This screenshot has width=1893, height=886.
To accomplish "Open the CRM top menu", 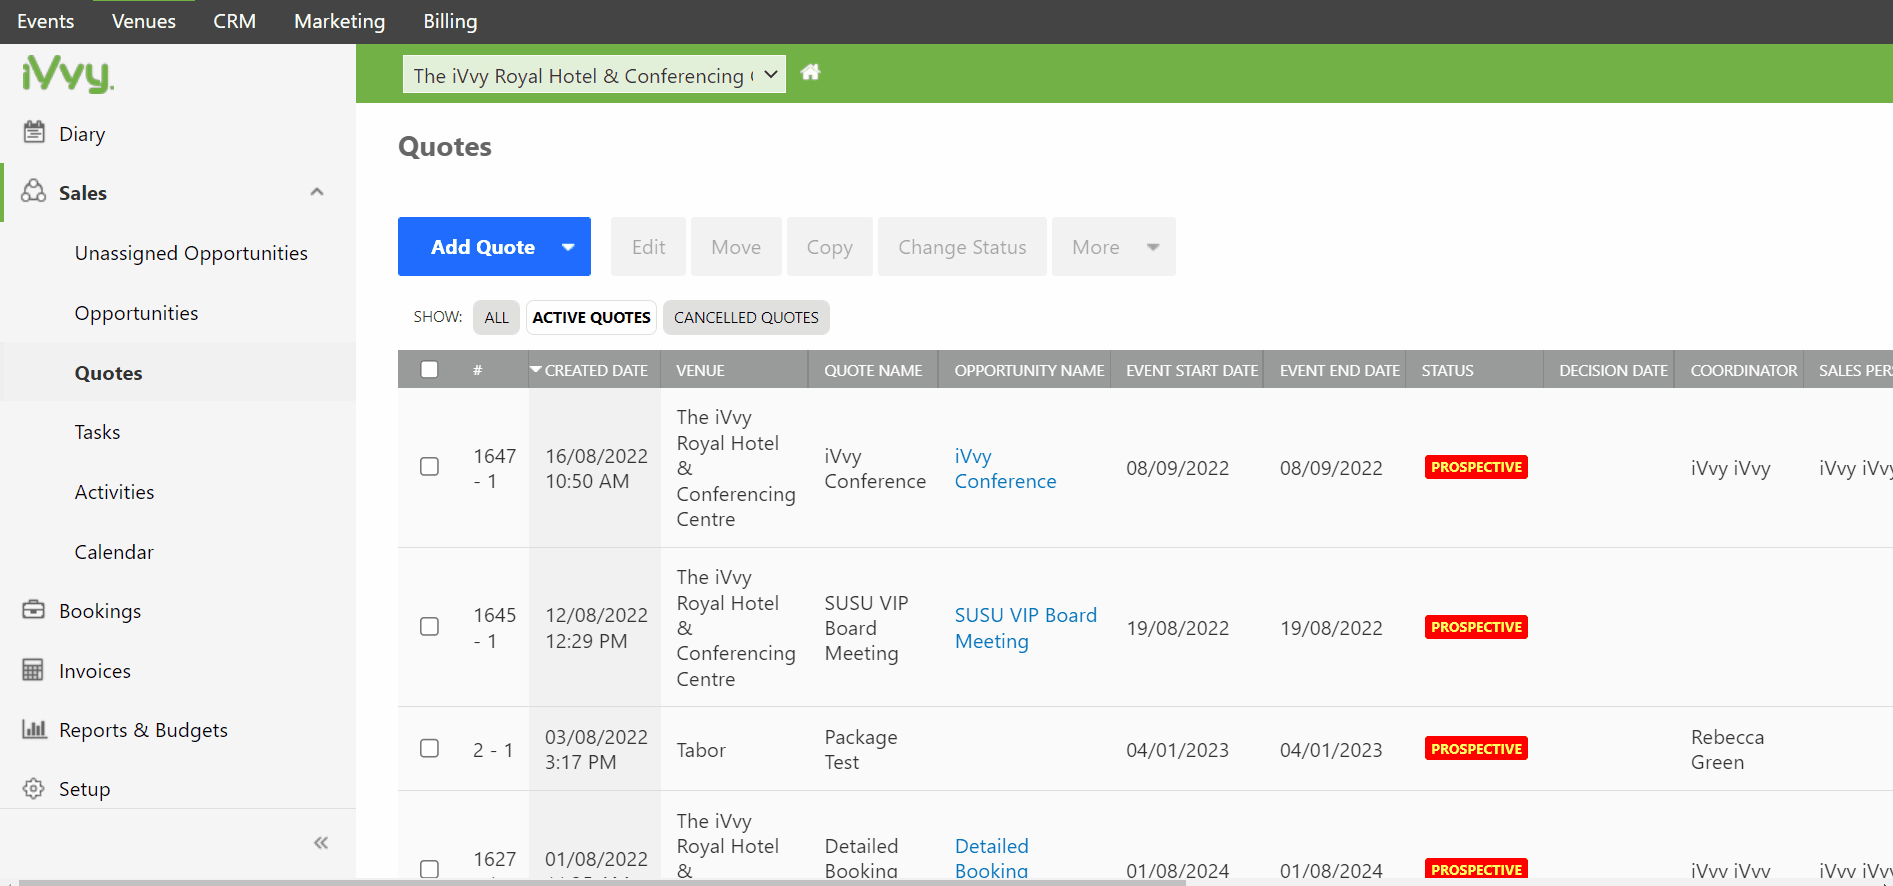I will coord(234,21).
